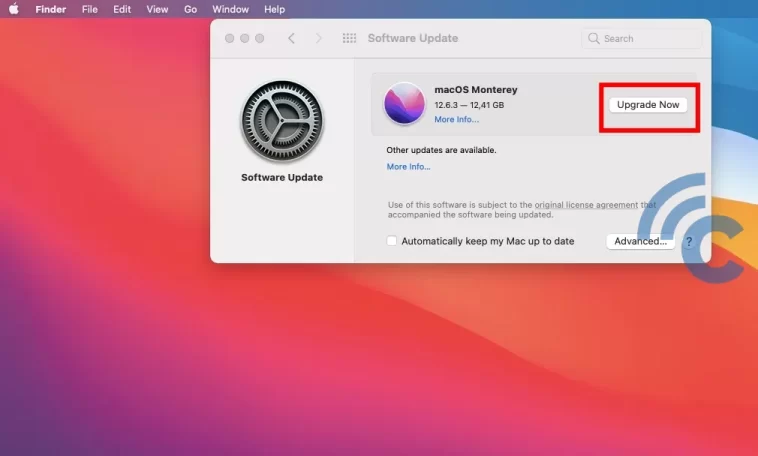Close the Software Update window
Viewport: 758px width, 456px height.
pos(230,38)
